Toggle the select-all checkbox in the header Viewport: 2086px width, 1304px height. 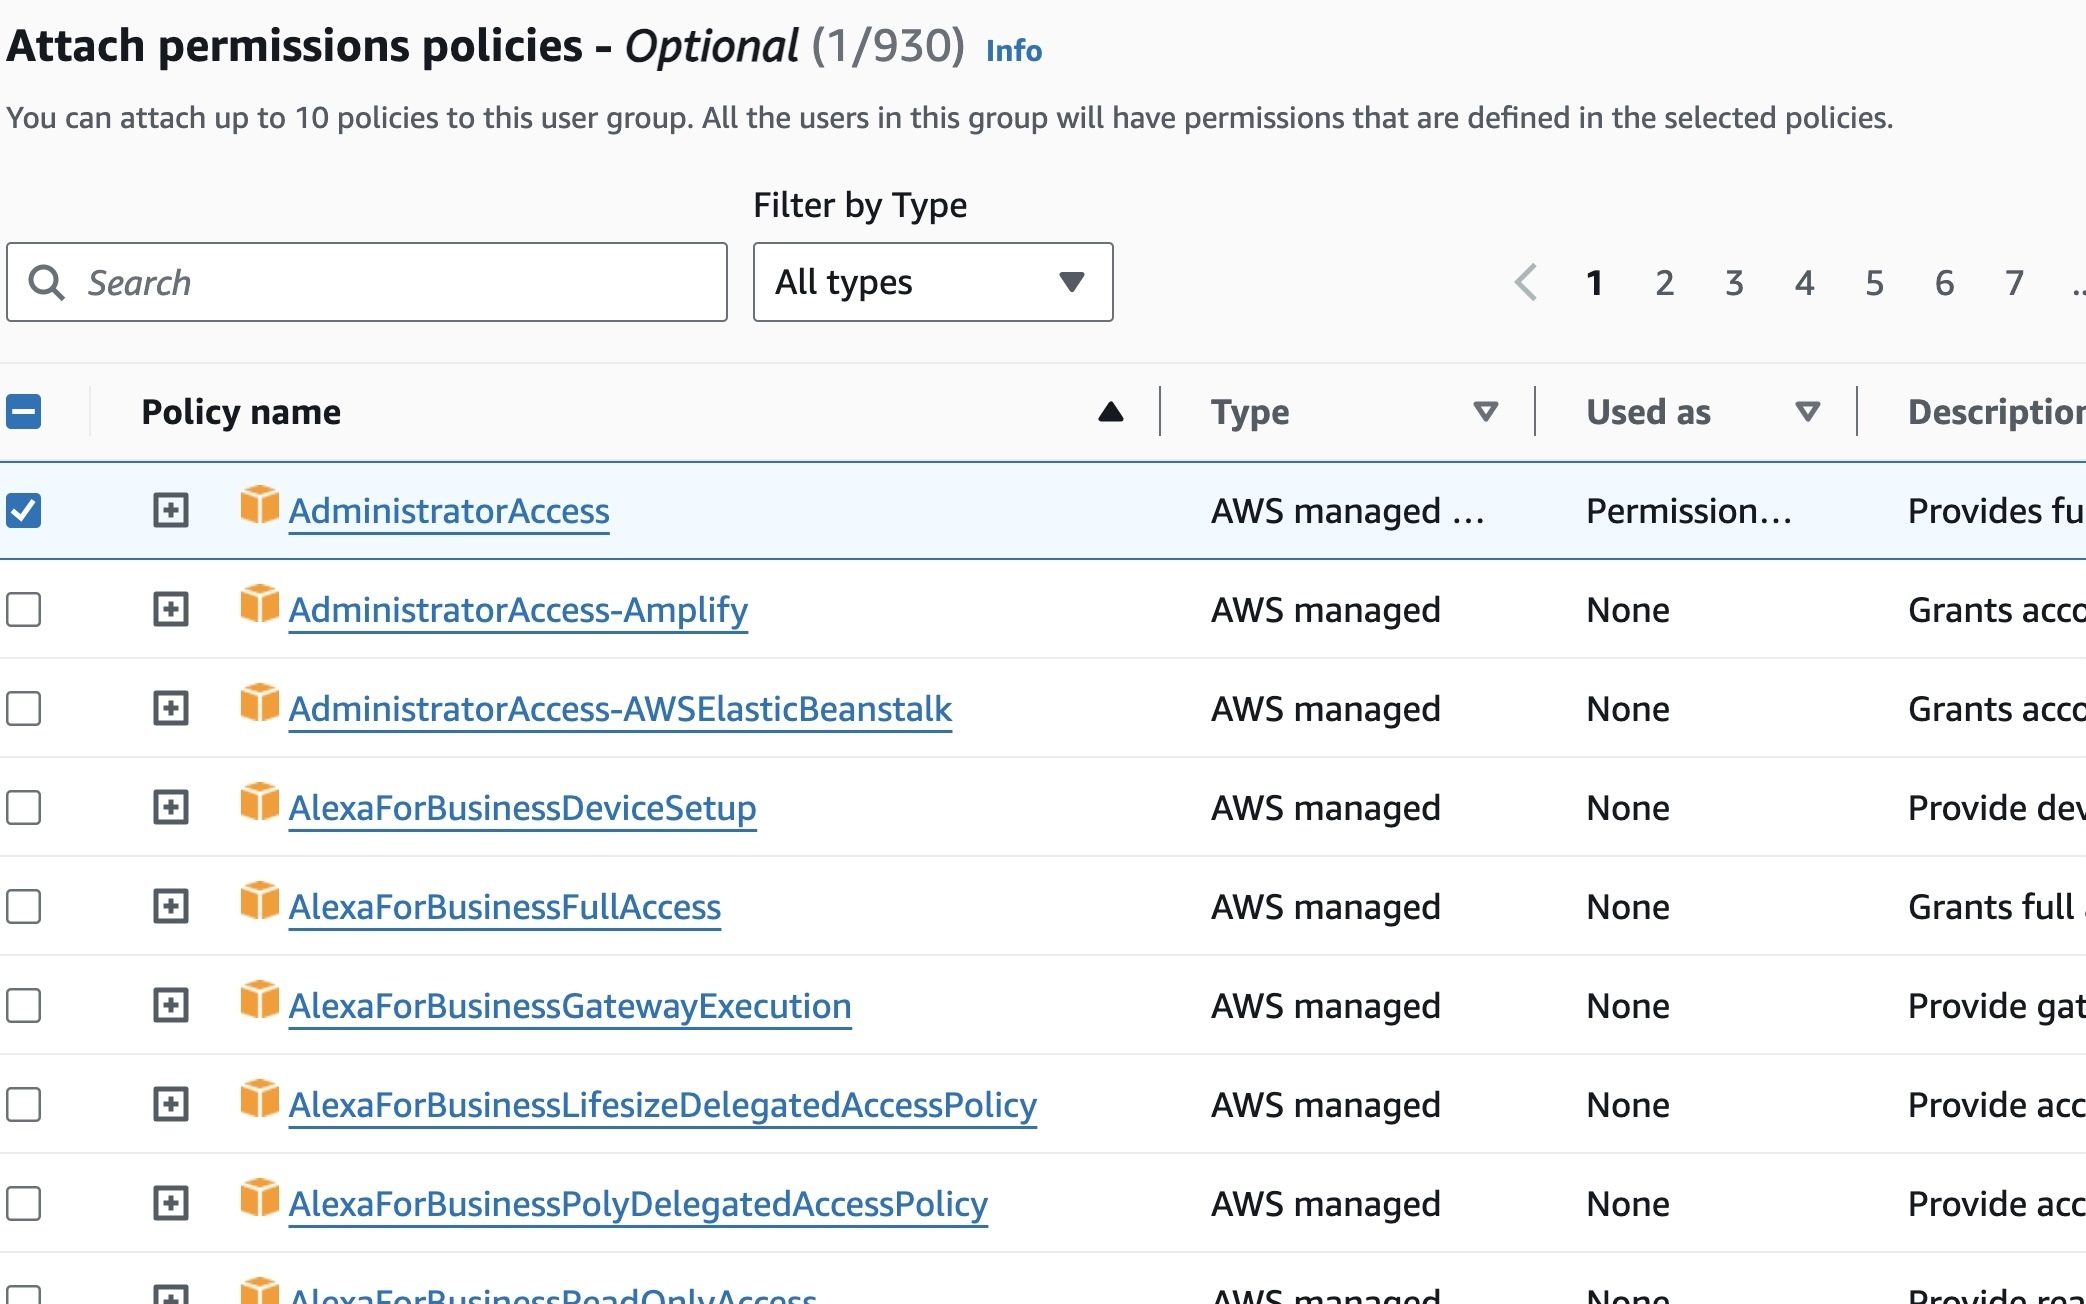click(x=25, y=411)
